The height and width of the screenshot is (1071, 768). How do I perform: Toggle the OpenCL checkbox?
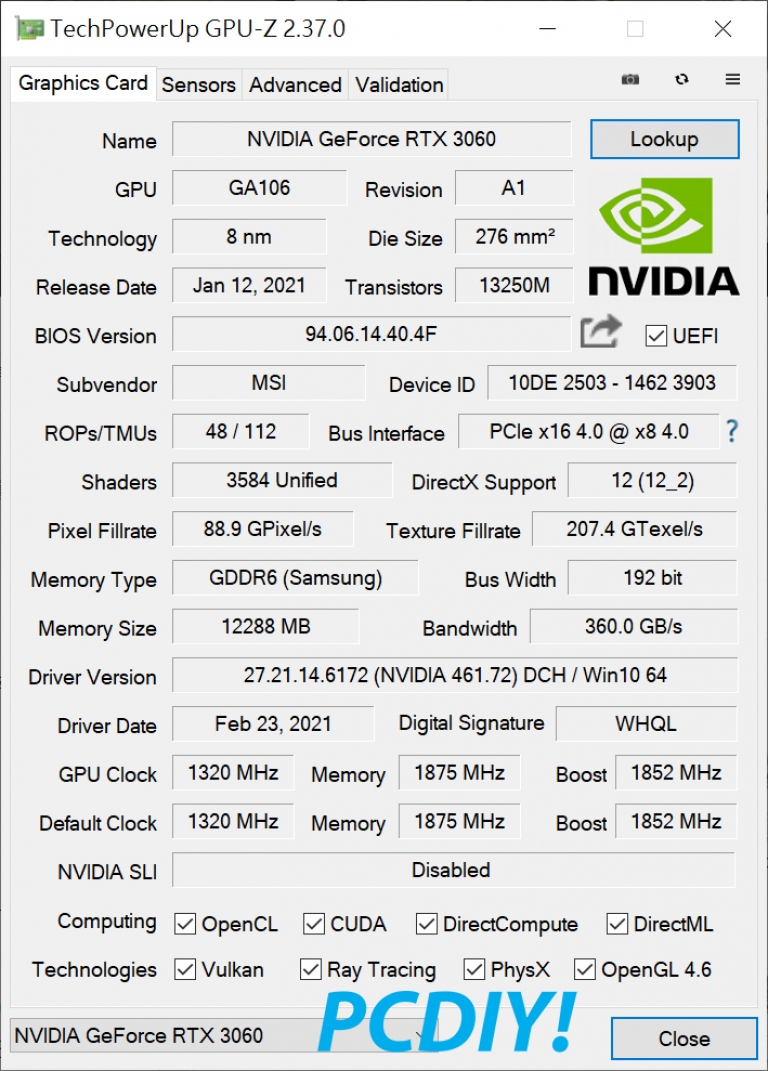click(185, 924)
